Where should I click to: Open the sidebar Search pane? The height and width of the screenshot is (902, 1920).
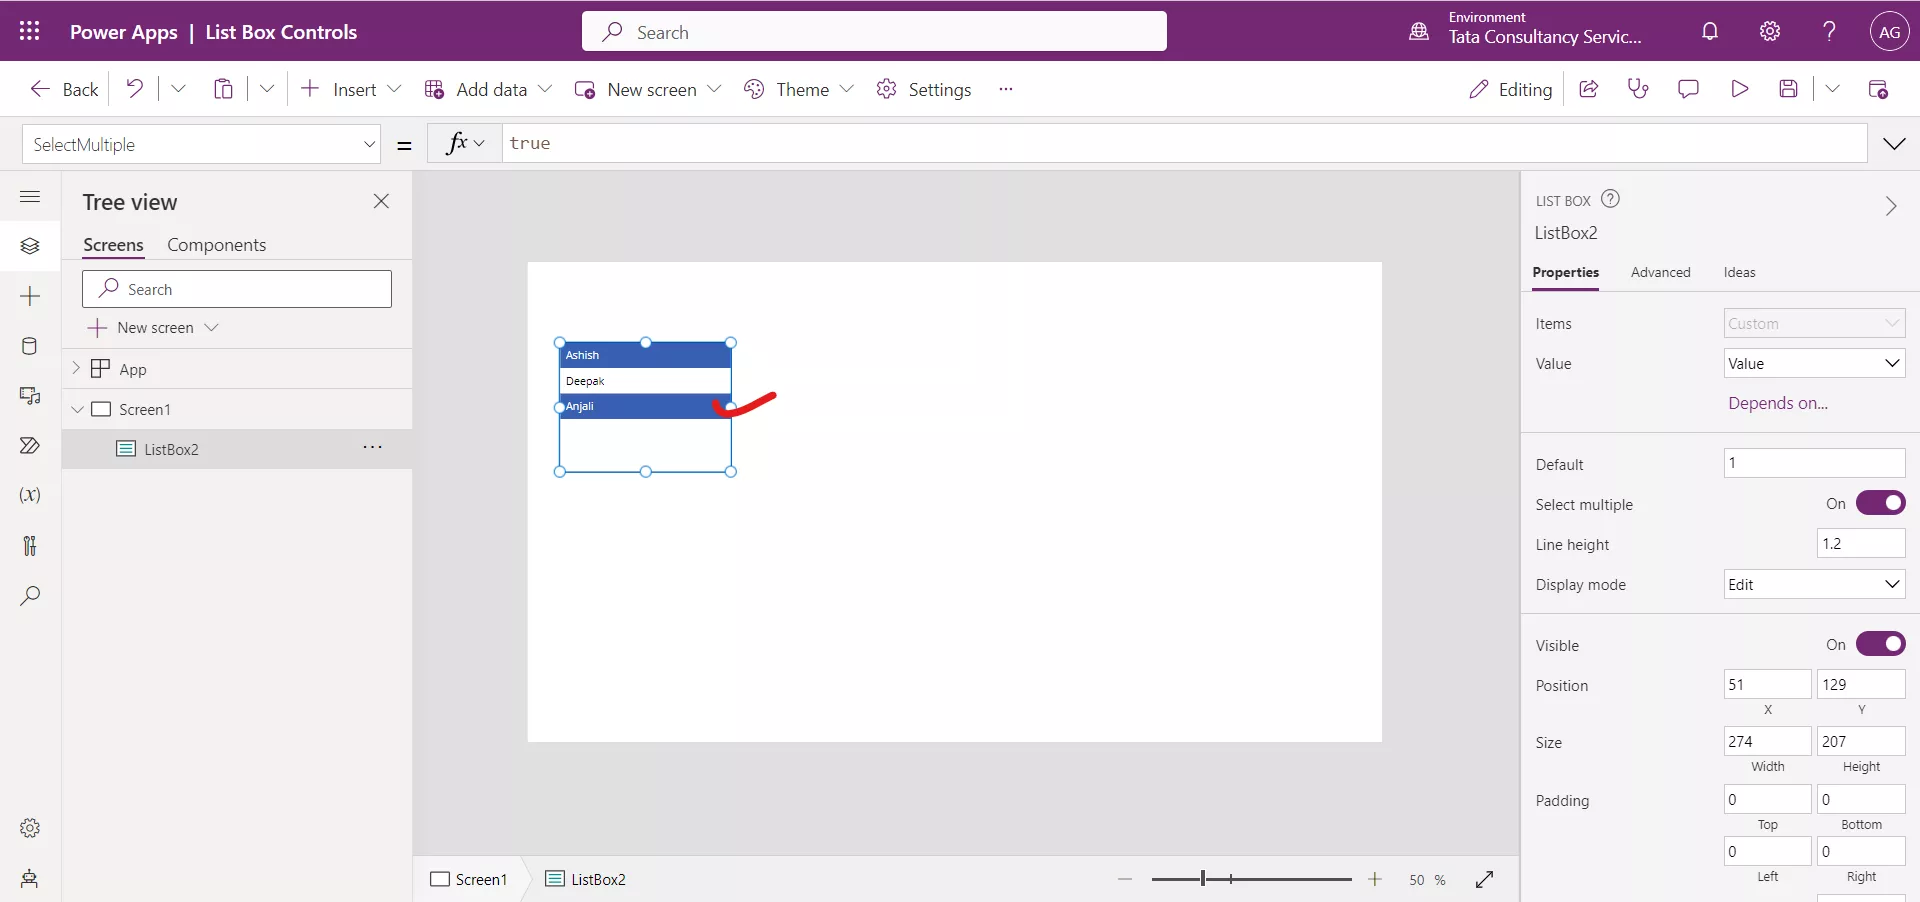pos(30,597)
